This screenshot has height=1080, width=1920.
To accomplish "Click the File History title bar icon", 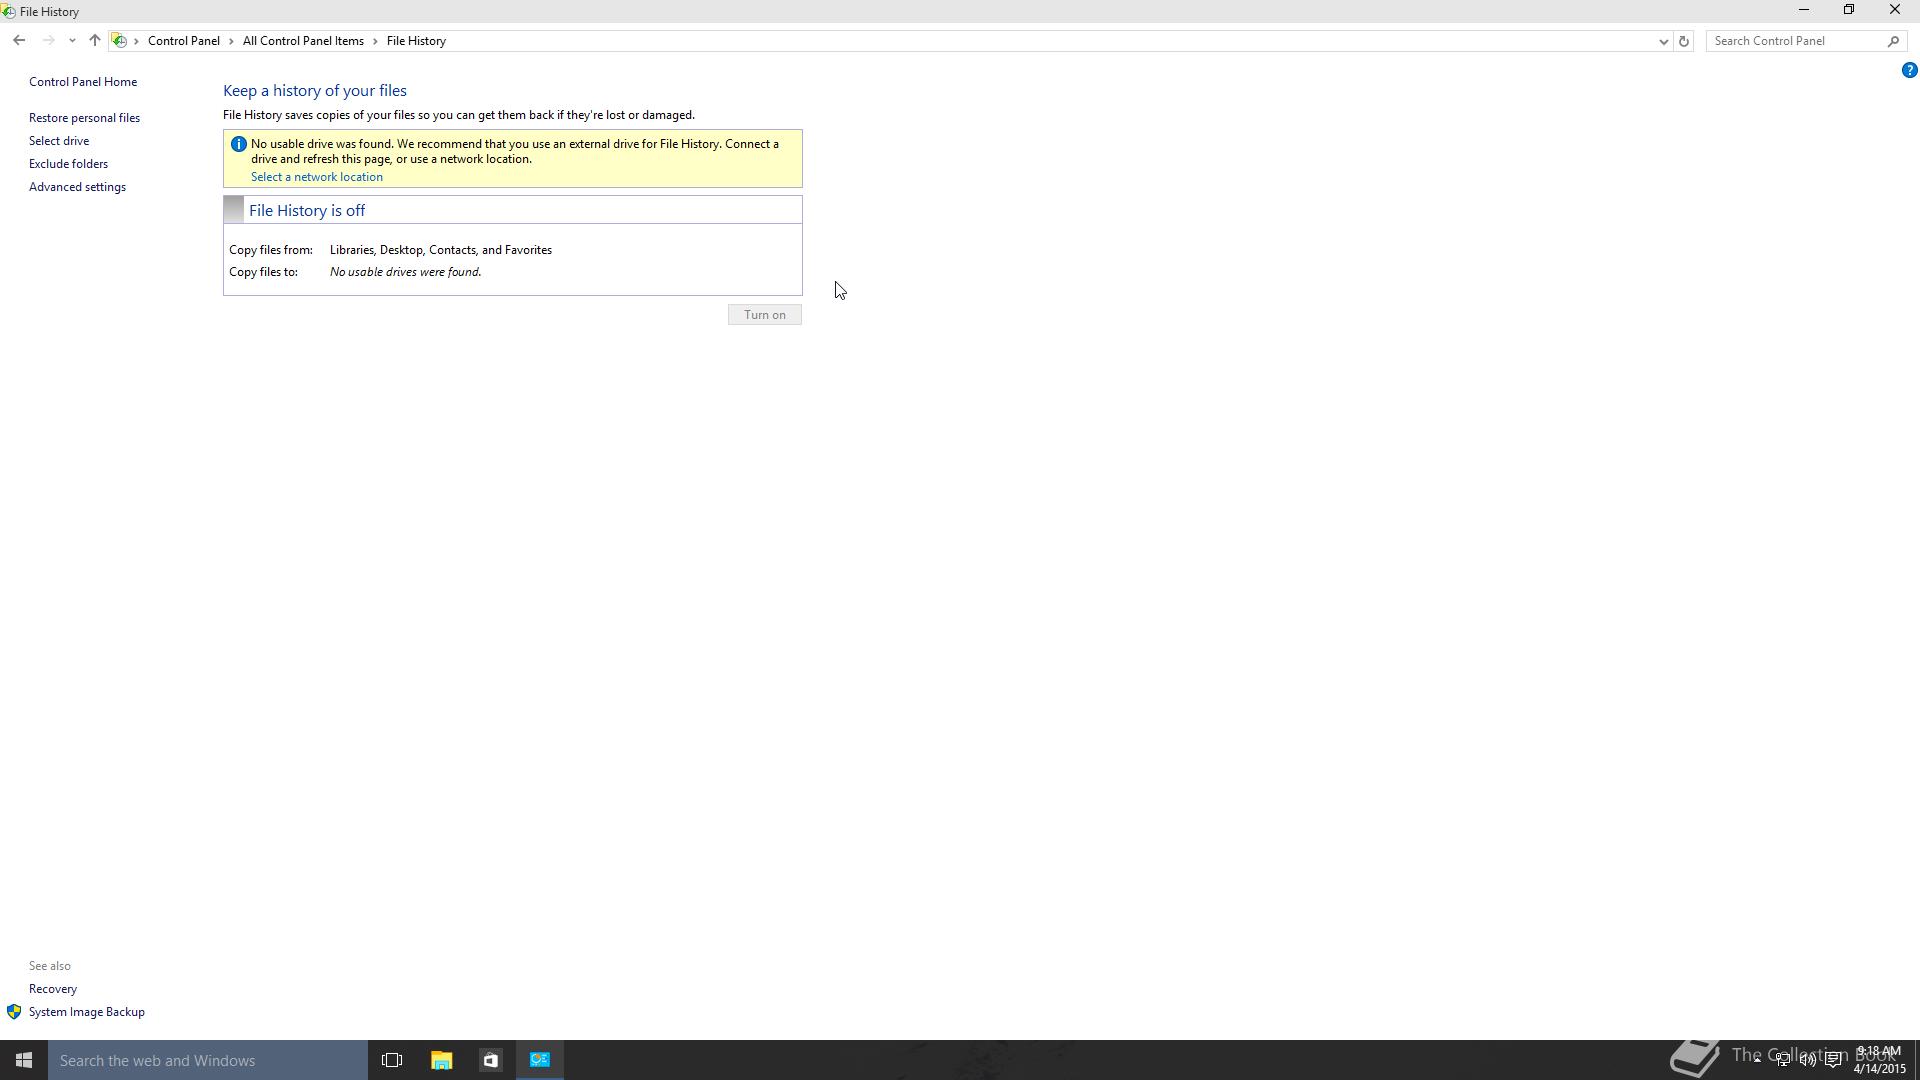I will (8, 12).
